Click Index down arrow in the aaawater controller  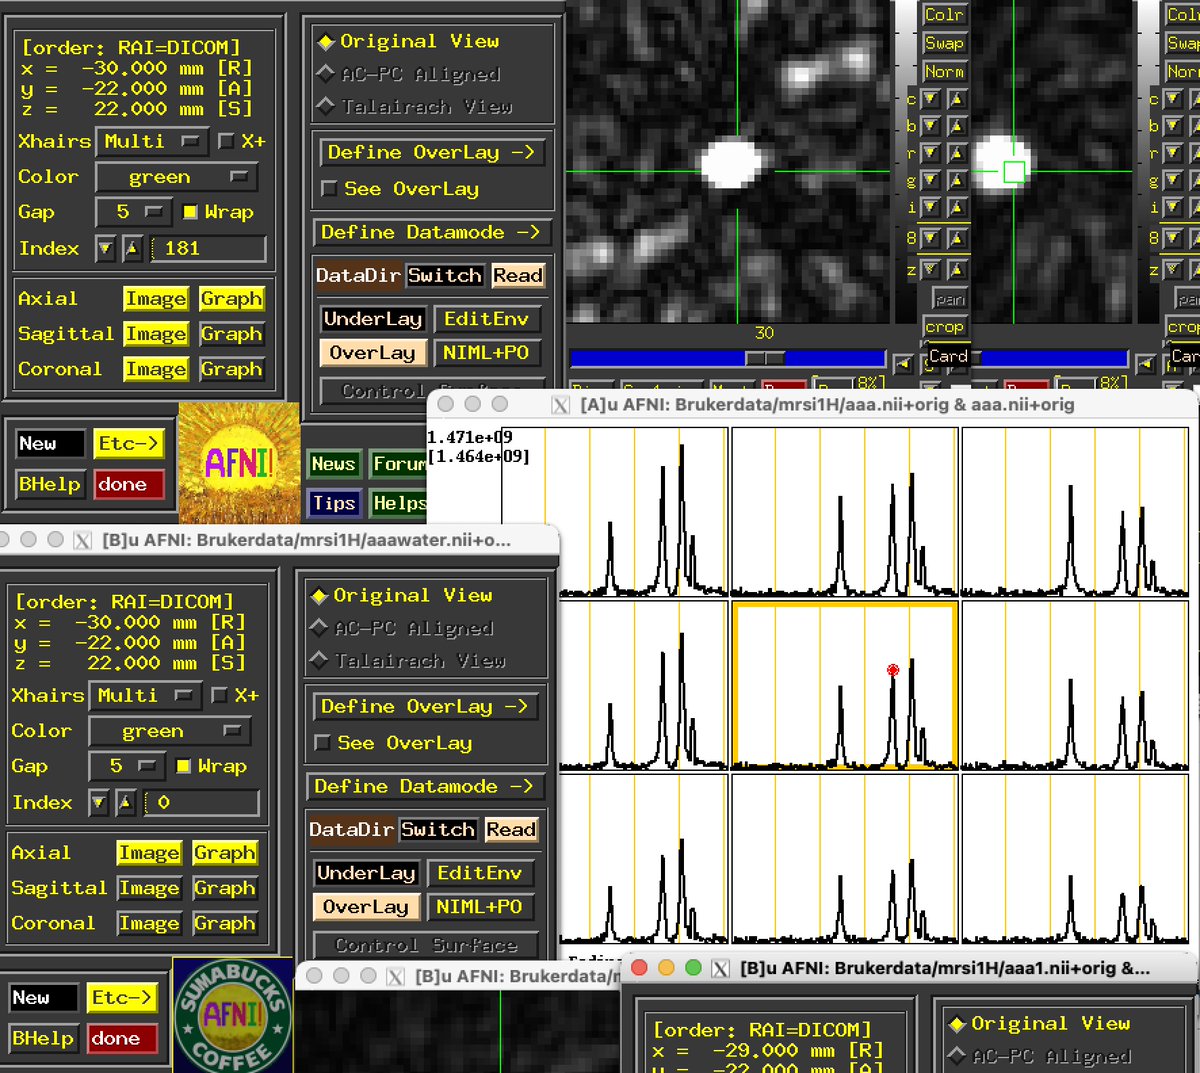tap(98, 802)
